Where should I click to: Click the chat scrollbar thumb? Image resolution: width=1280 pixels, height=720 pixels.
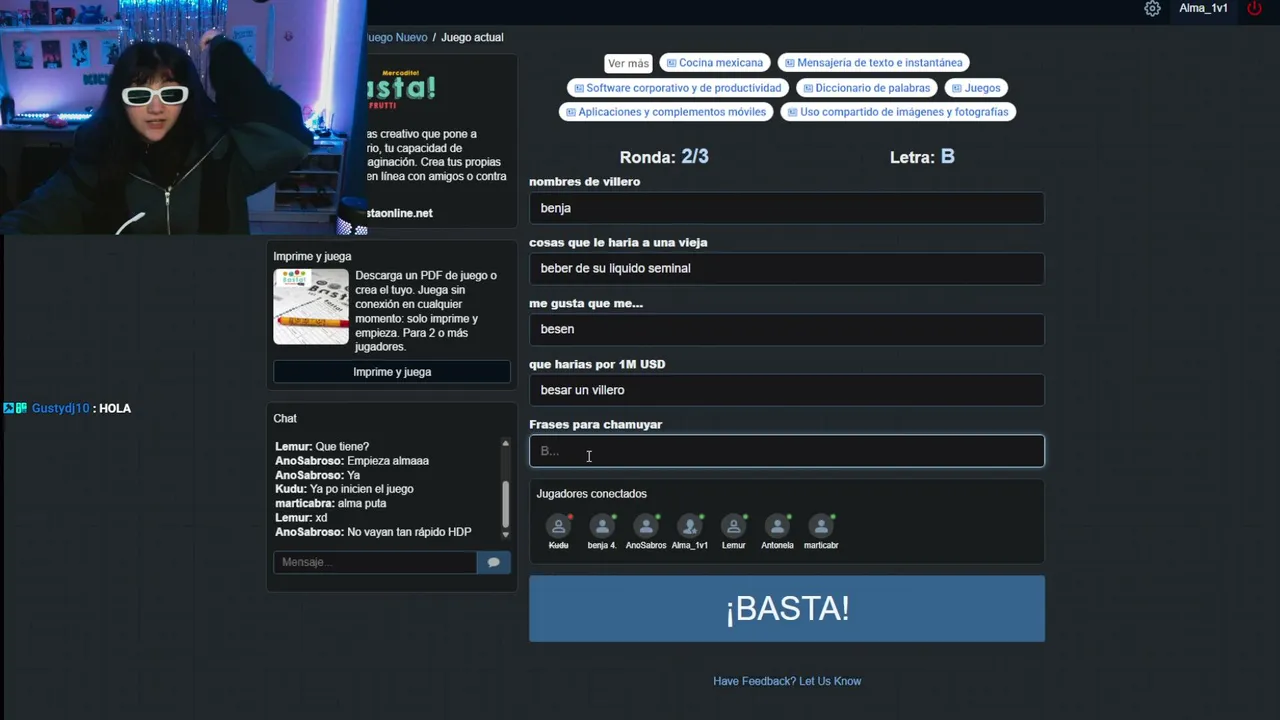pyautogui.click(x=505, y=504)
